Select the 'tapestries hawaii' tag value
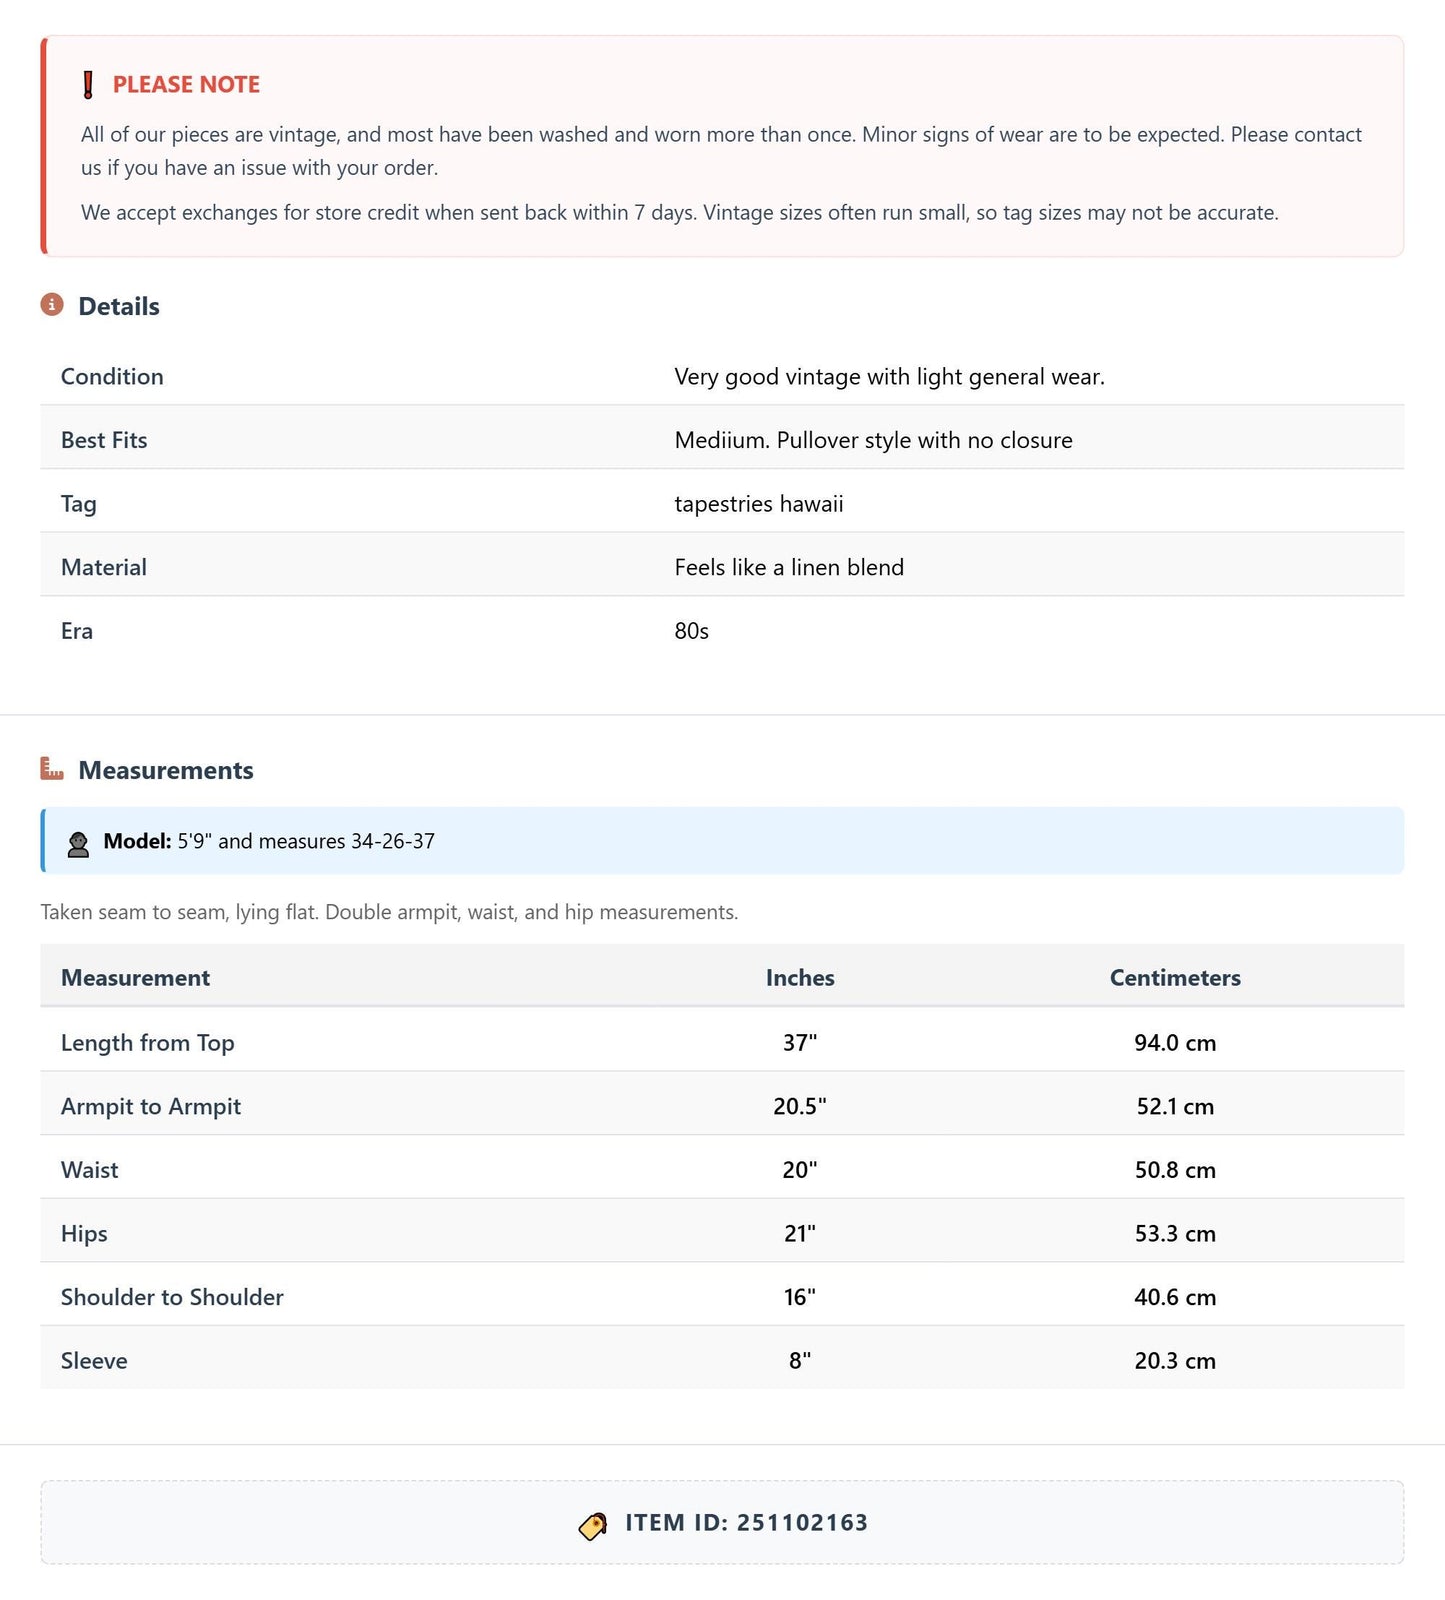The image size is (1445, 1600). (759, 504)
